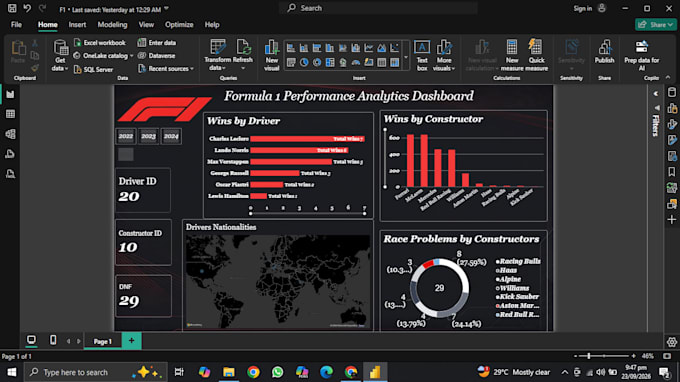The width and height of the screenshot is (680, 382).
Task: Create a New measure
Action: (512, 56)
